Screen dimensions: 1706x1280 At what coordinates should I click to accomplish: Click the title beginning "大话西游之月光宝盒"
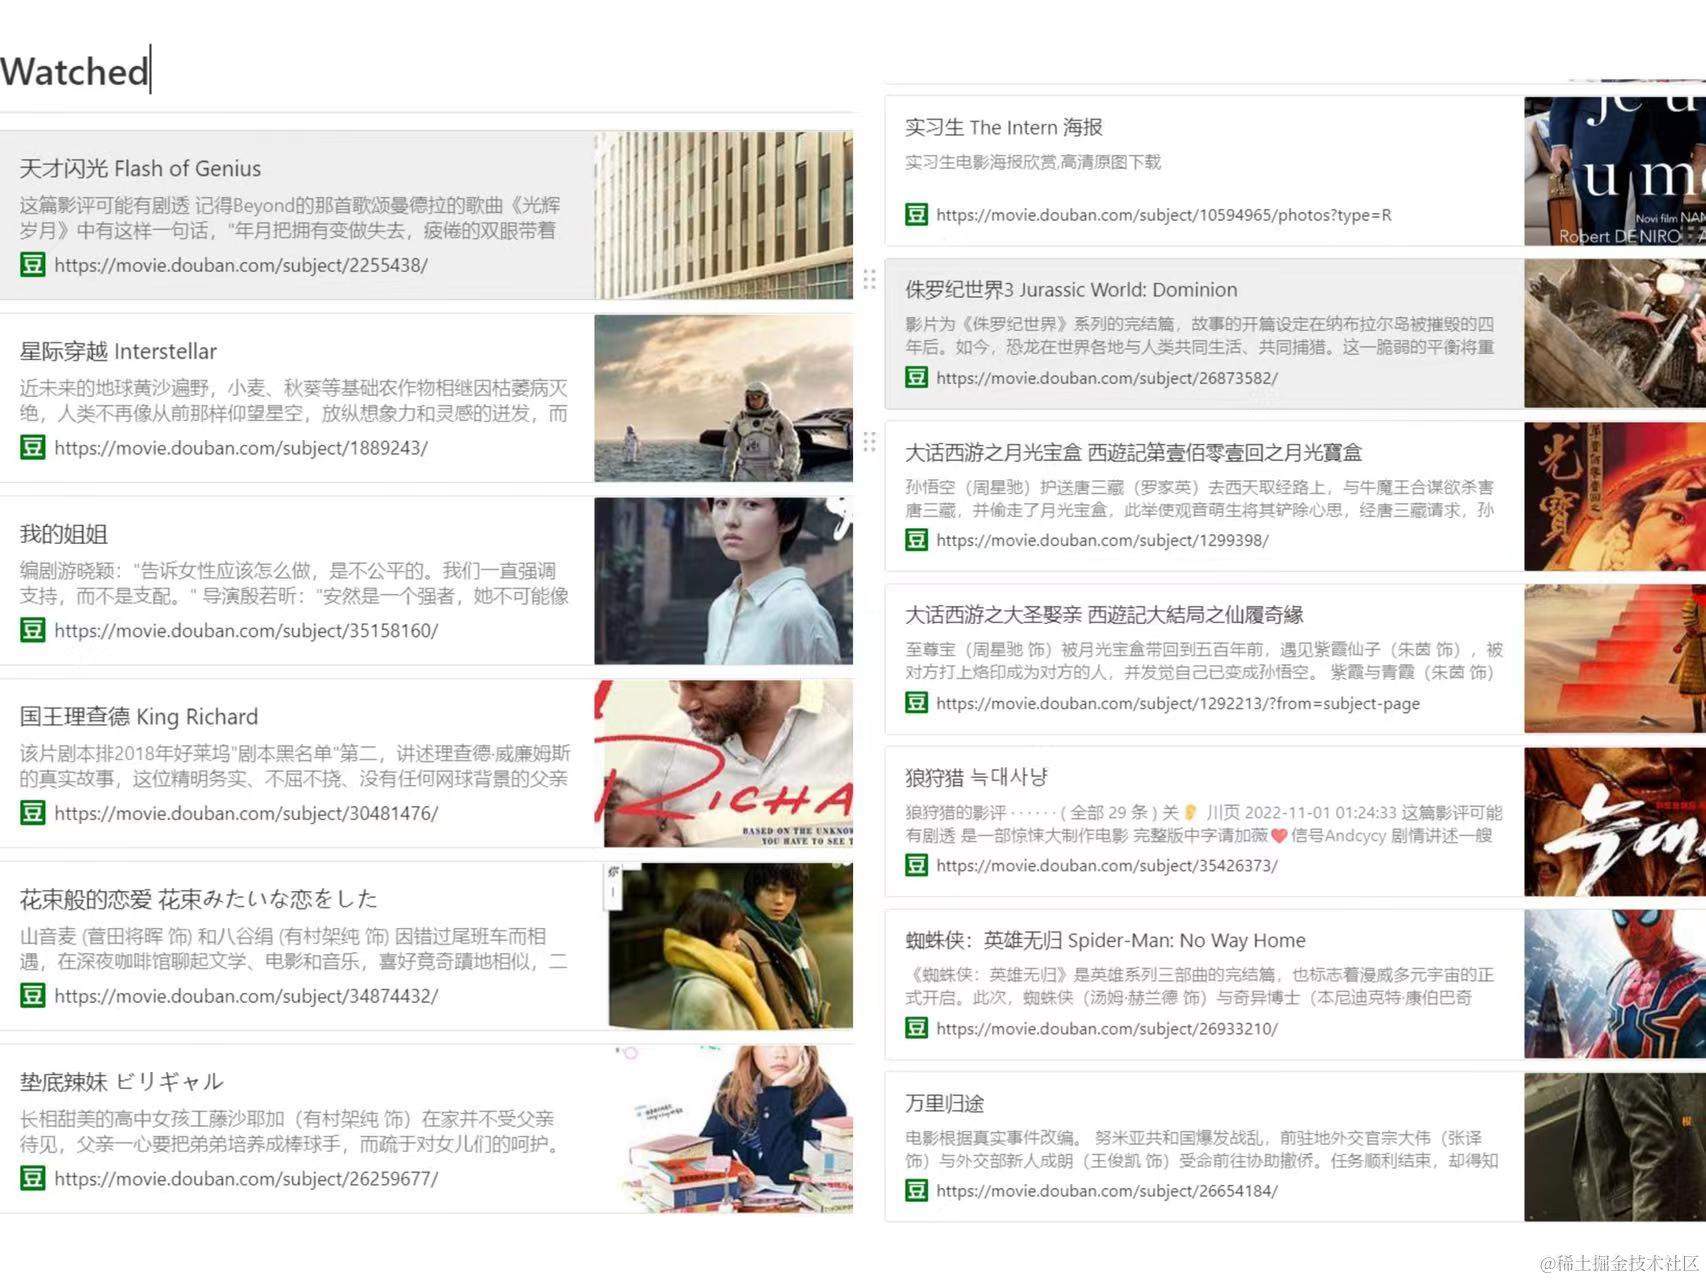pyautogui.click(x=1133, y=453)
